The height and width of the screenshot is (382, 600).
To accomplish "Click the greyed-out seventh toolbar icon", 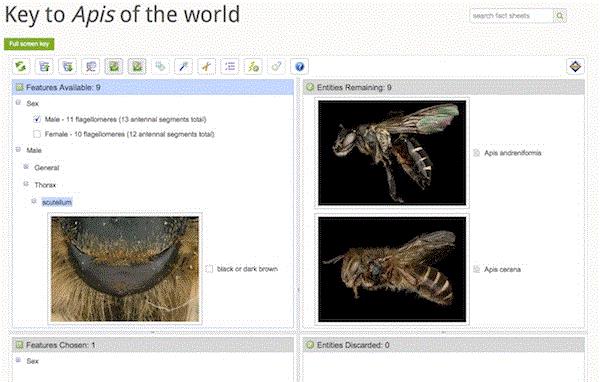I will click(x=160, y=67).
